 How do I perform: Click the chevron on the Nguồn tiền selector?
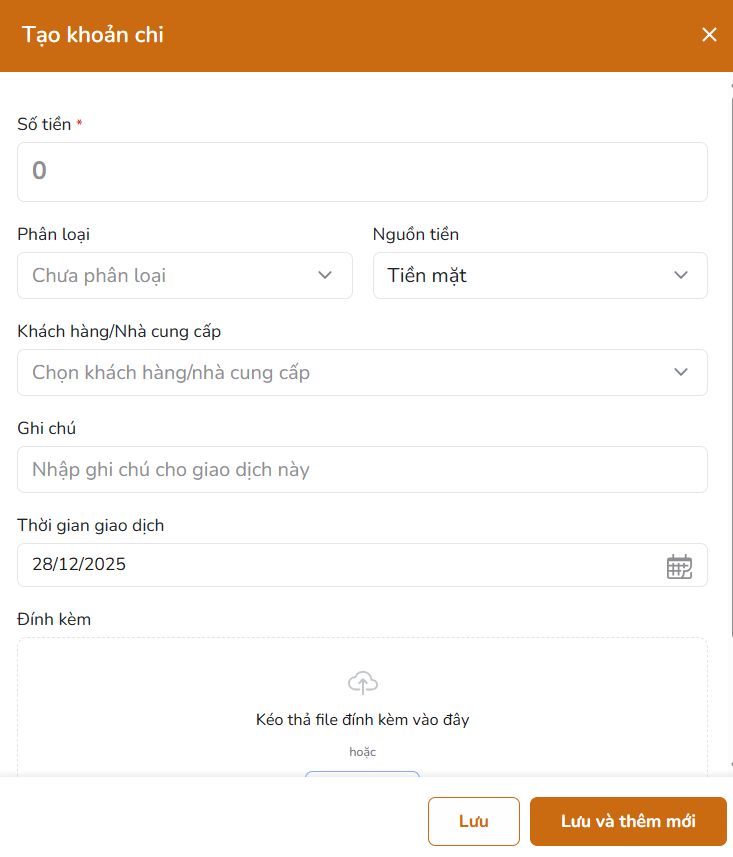[681, 275]
